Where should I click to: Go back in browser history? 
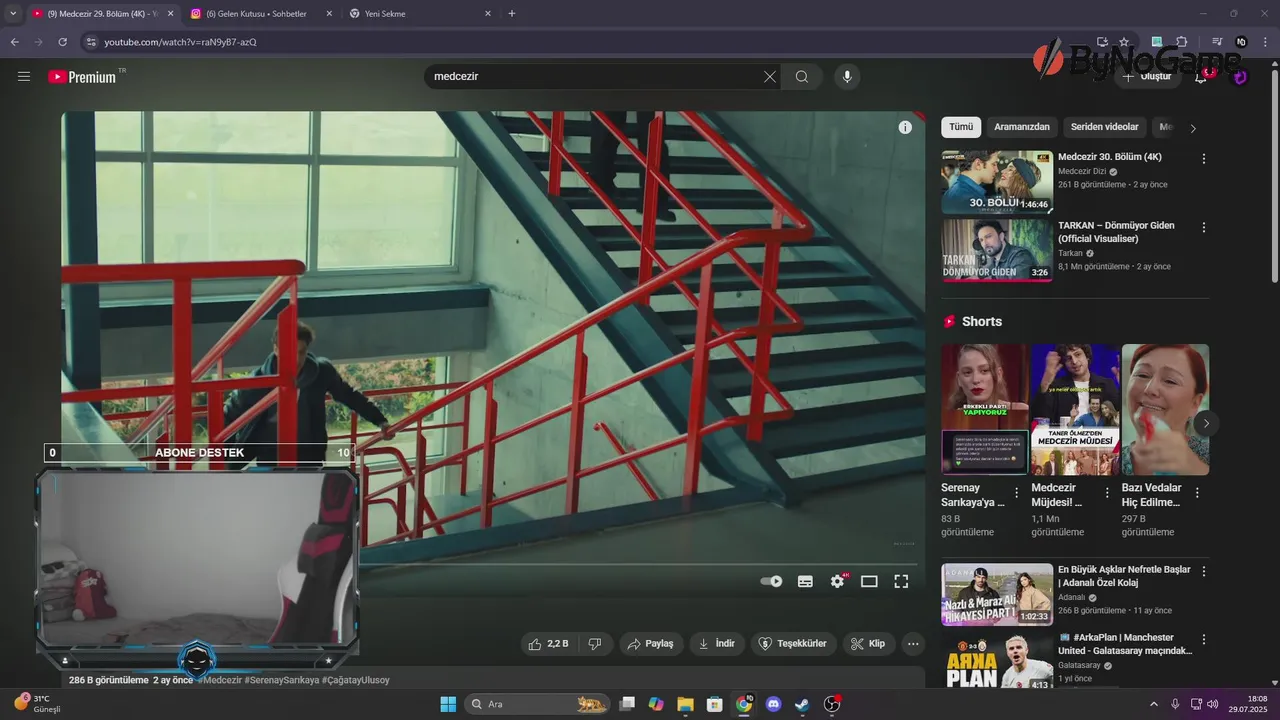point(14,42)
